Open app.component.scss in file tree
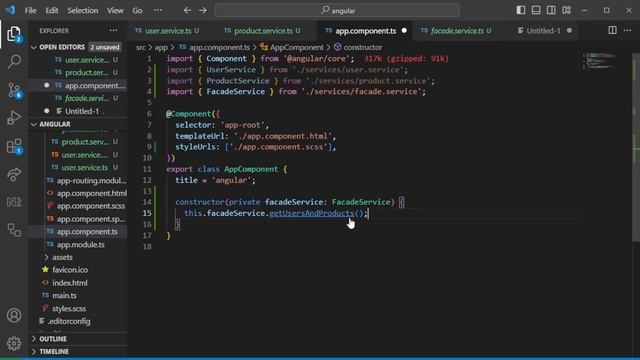The height and width of the screenshot is (360, 640). [x=91, y=206]
